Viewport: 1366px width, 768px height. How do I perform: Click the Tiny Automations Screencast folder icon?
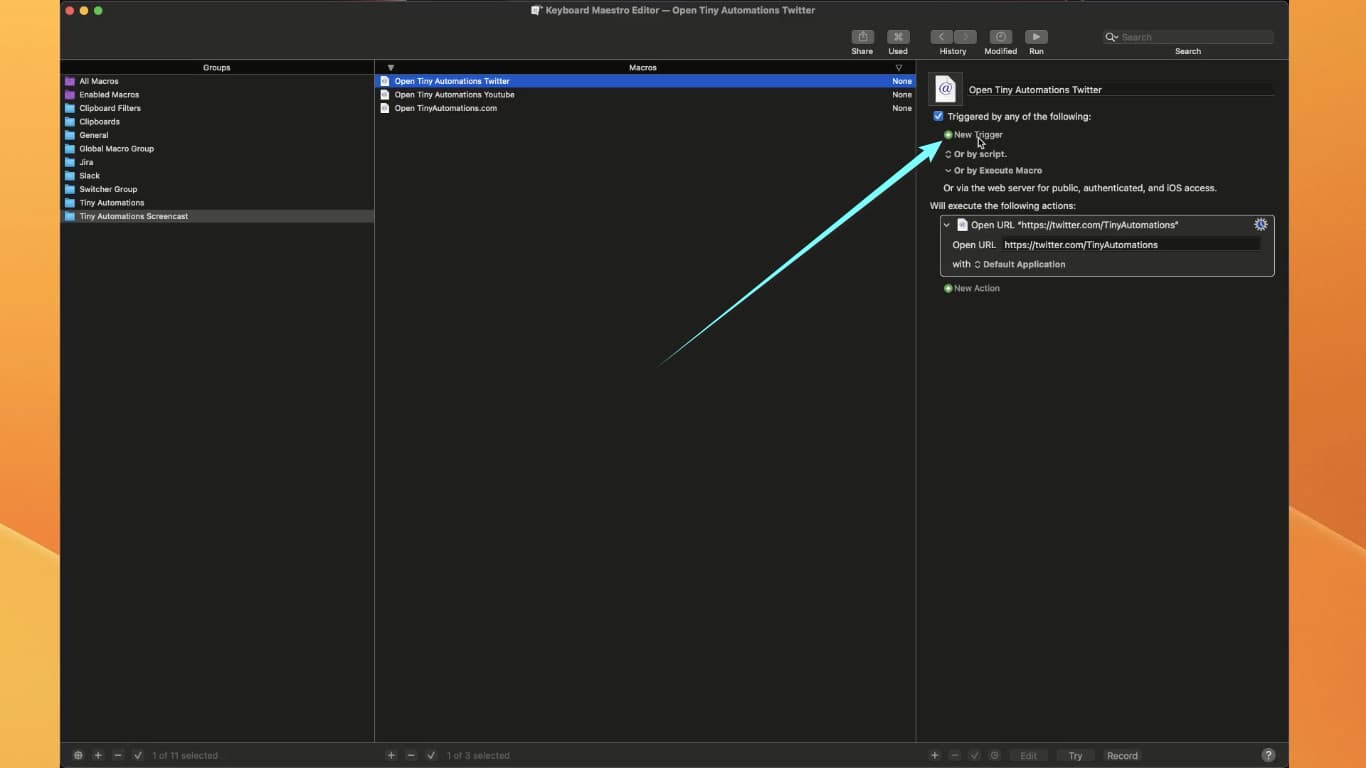(70, 216)
